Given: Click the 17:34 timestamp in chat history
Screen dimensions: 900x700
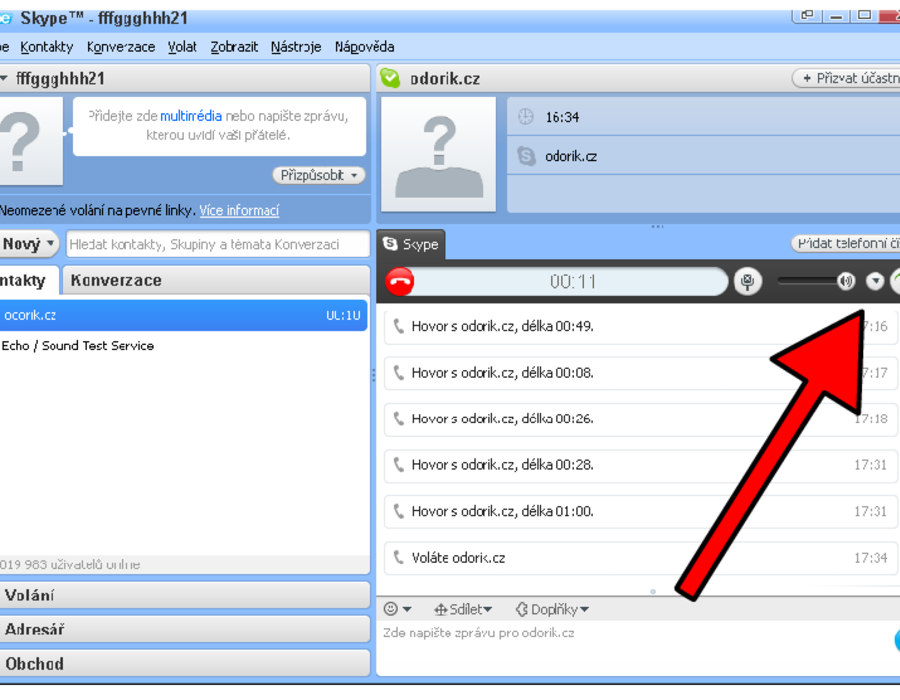Looking at the screenshot, I should click(871, 558).
